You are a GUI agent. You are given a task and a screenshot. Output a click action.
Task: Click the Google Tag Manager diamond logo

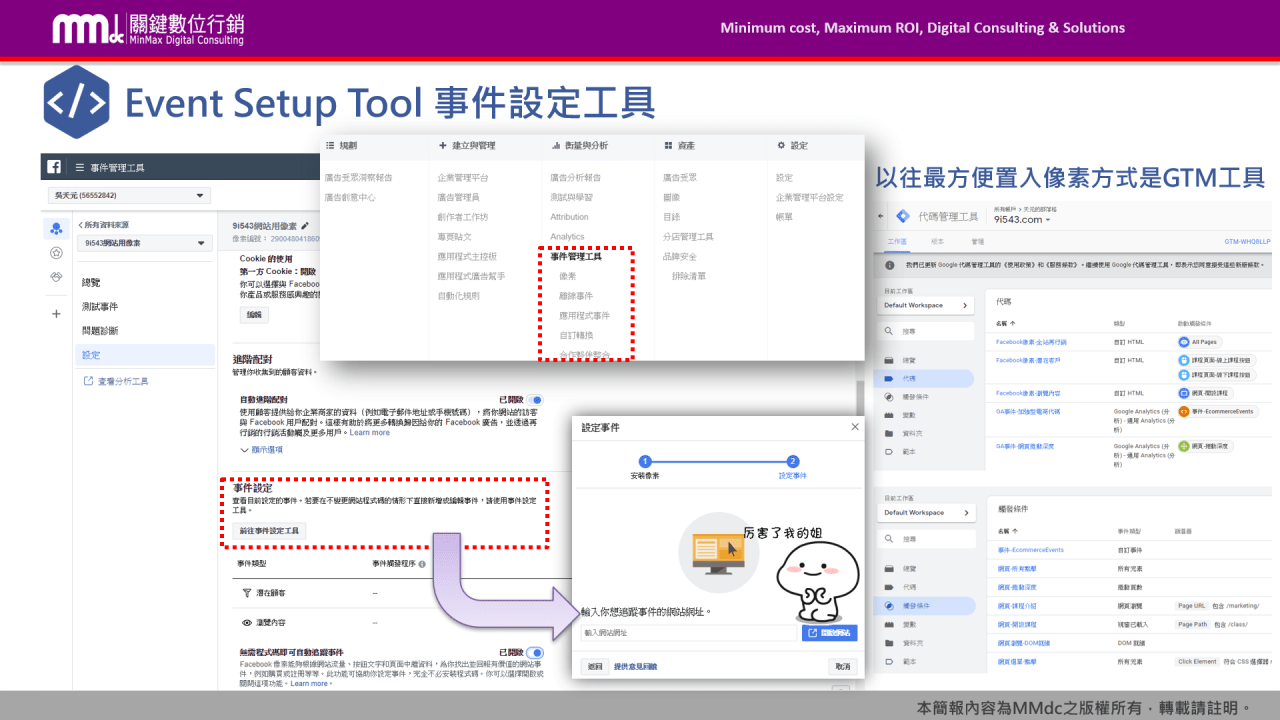pyautogui.click(x=901, y=215)
